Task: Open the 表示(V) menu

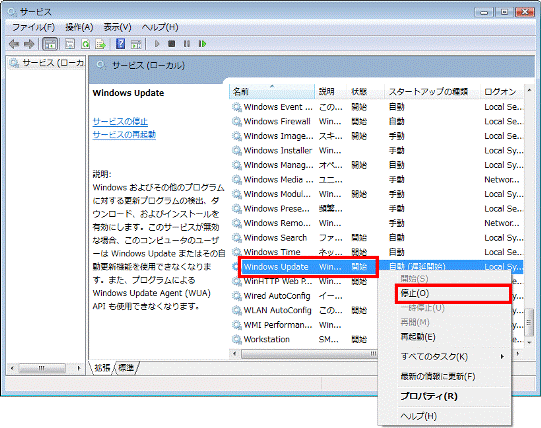Action: pyautogui.click(x=117, y=27)
